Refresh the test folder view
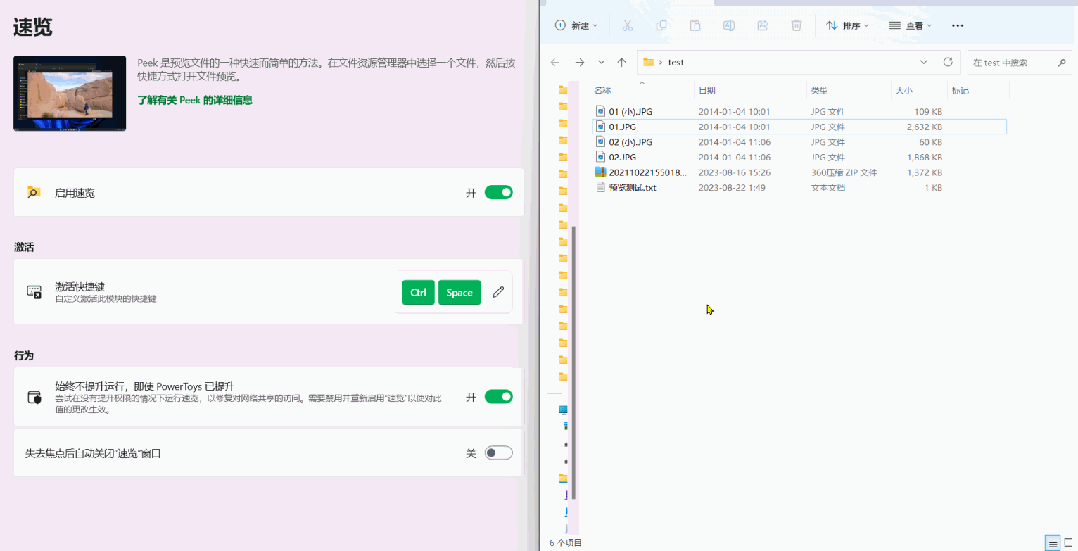Viewport: 1078px width, 551px height. [948, 62]
